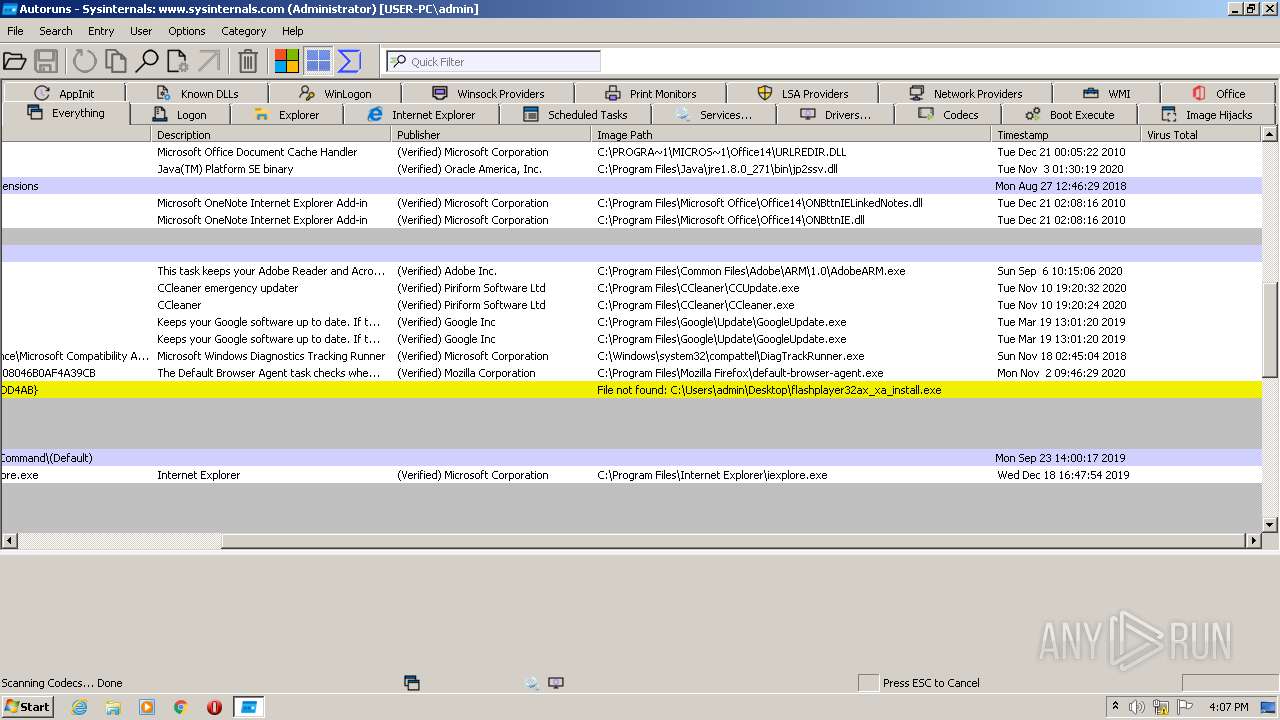The width and height of the screenshot is (1280, 720).
Task: Sort by the Publisher column header
Action: [x=491, y=134]
